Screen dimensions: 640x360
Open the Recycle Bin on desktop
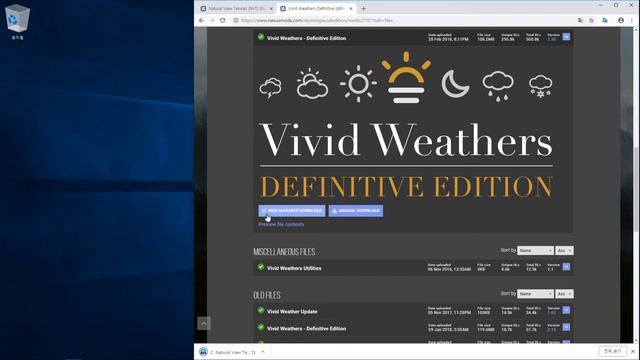tap(17, 21)
